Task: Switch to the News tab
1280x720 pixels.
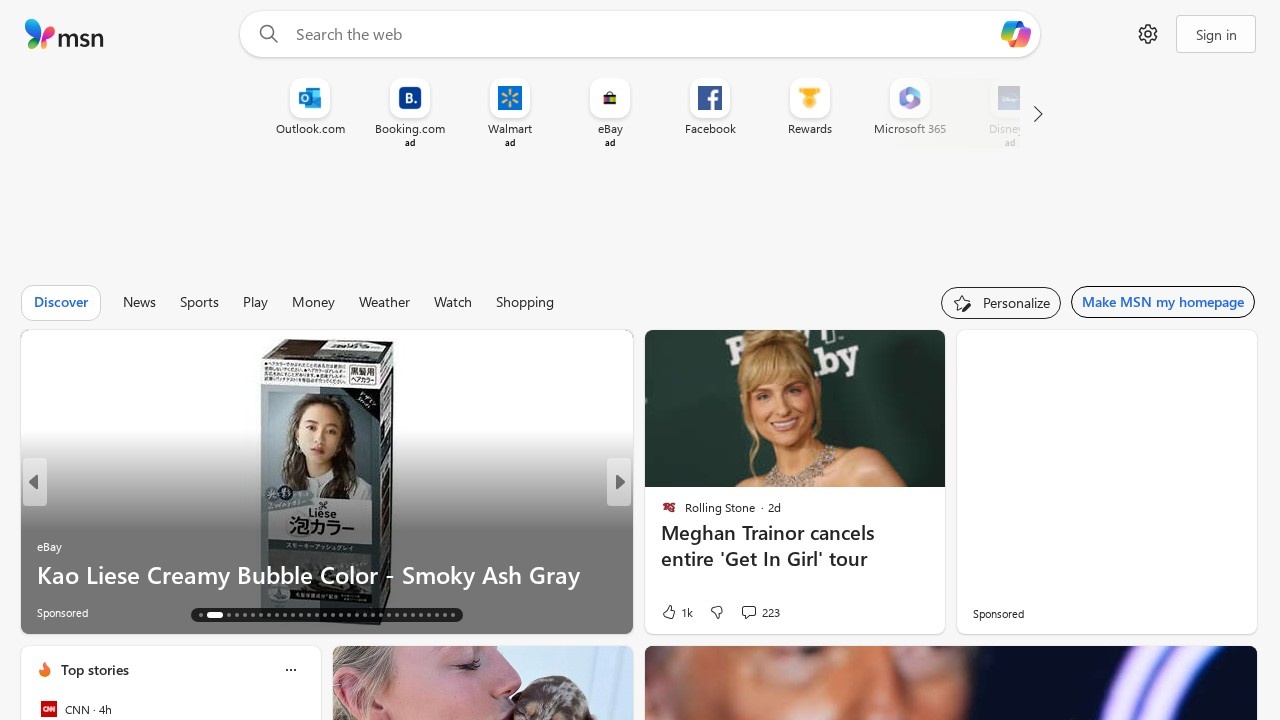Action: [x=139, y=302]
